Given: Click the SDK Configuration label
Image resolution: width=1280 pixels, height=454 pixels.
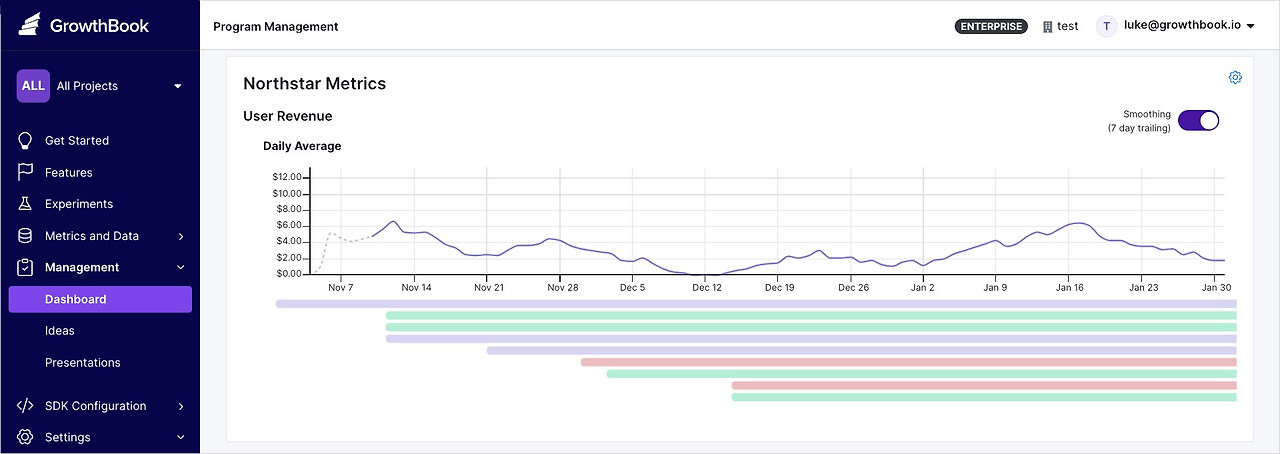Looking at the screenshot, I should click(95, 406).
